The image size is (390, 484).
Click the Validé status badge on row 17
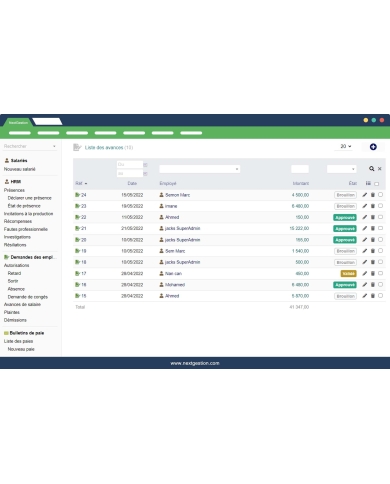[x=348, y=274]
